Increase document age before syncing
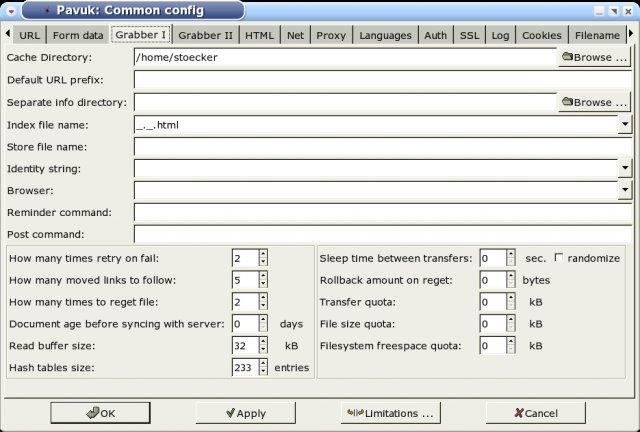The image size is (640, 432). pos(263,320)
